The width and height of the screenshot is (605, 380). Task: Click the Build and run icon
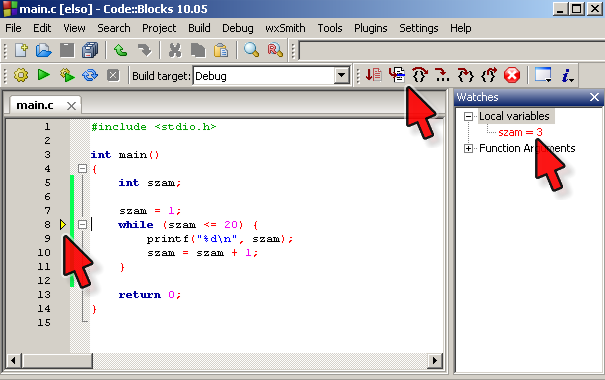click(x=67, y=75)
